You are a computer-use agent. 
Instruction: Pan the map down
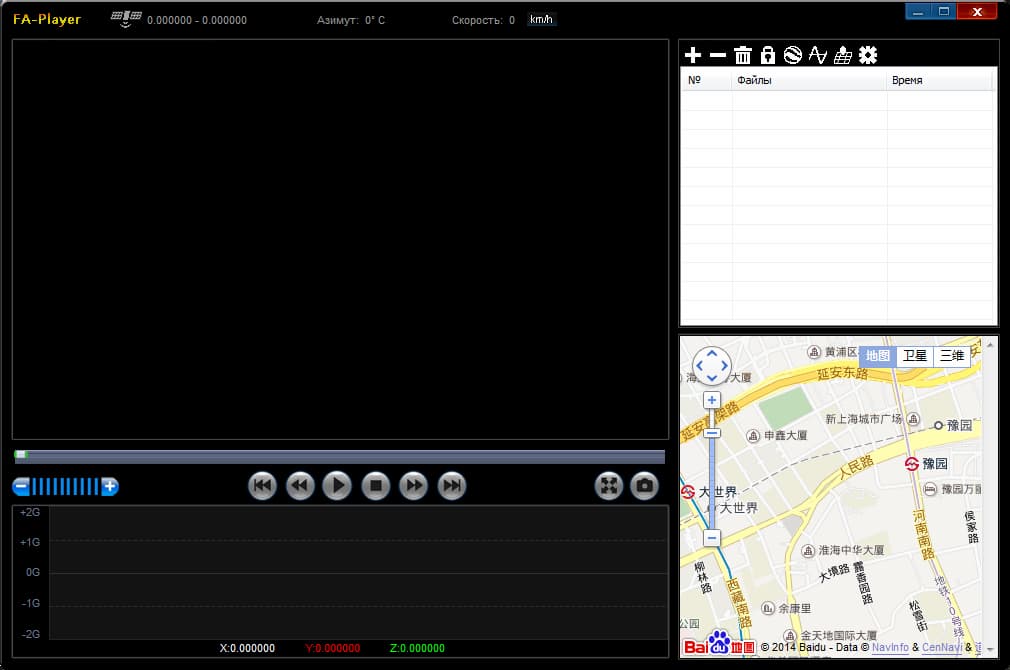click(x=712, y=378)
